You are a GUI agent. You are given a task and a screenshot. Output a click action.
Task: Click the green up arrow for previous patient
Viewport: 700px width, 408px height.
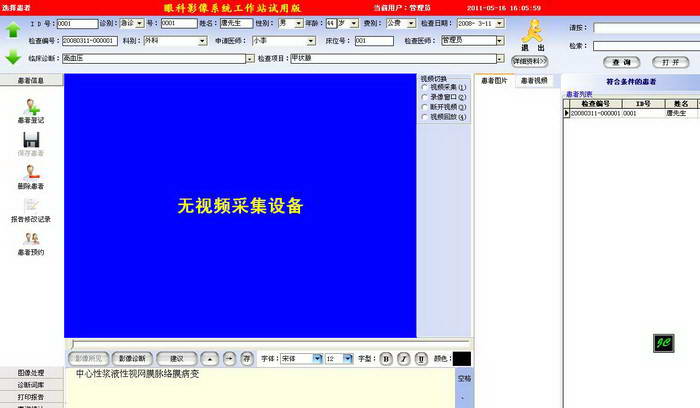pyautogui.click(x=13, y=30)
